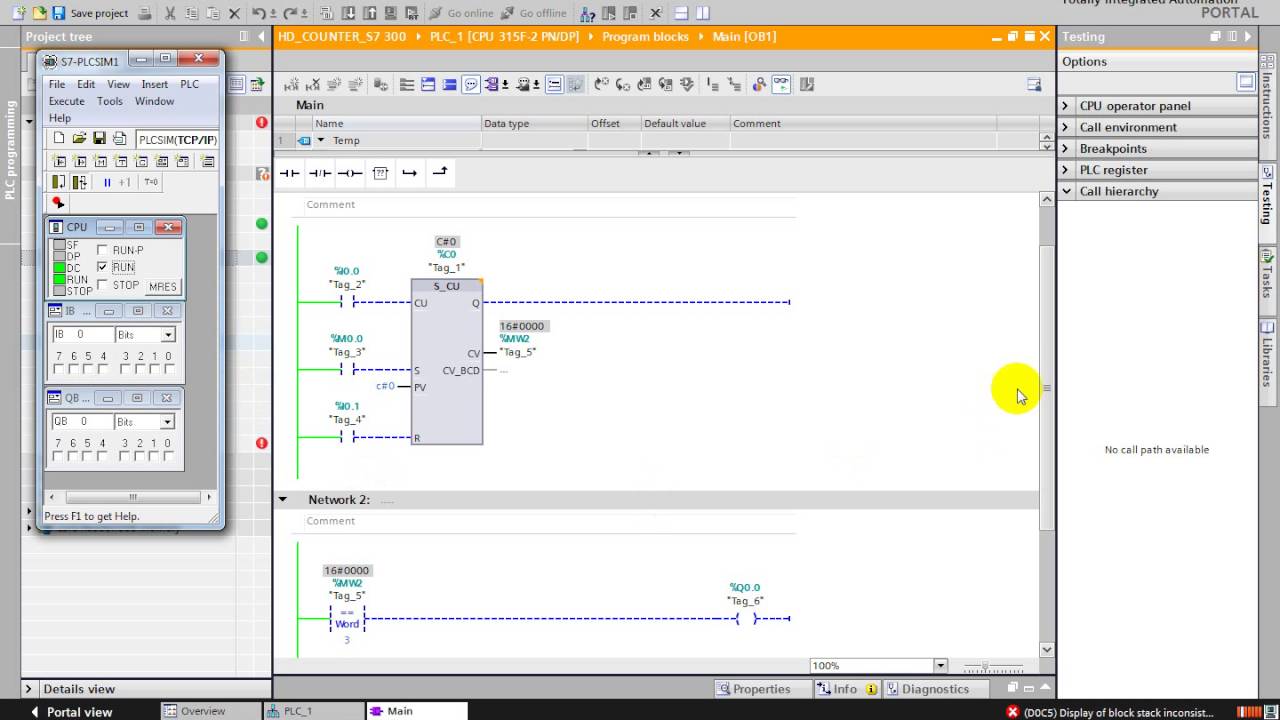Screen dimensions: 1280x720
Task: Expand the Details view panel
Action: pos(29,689)
